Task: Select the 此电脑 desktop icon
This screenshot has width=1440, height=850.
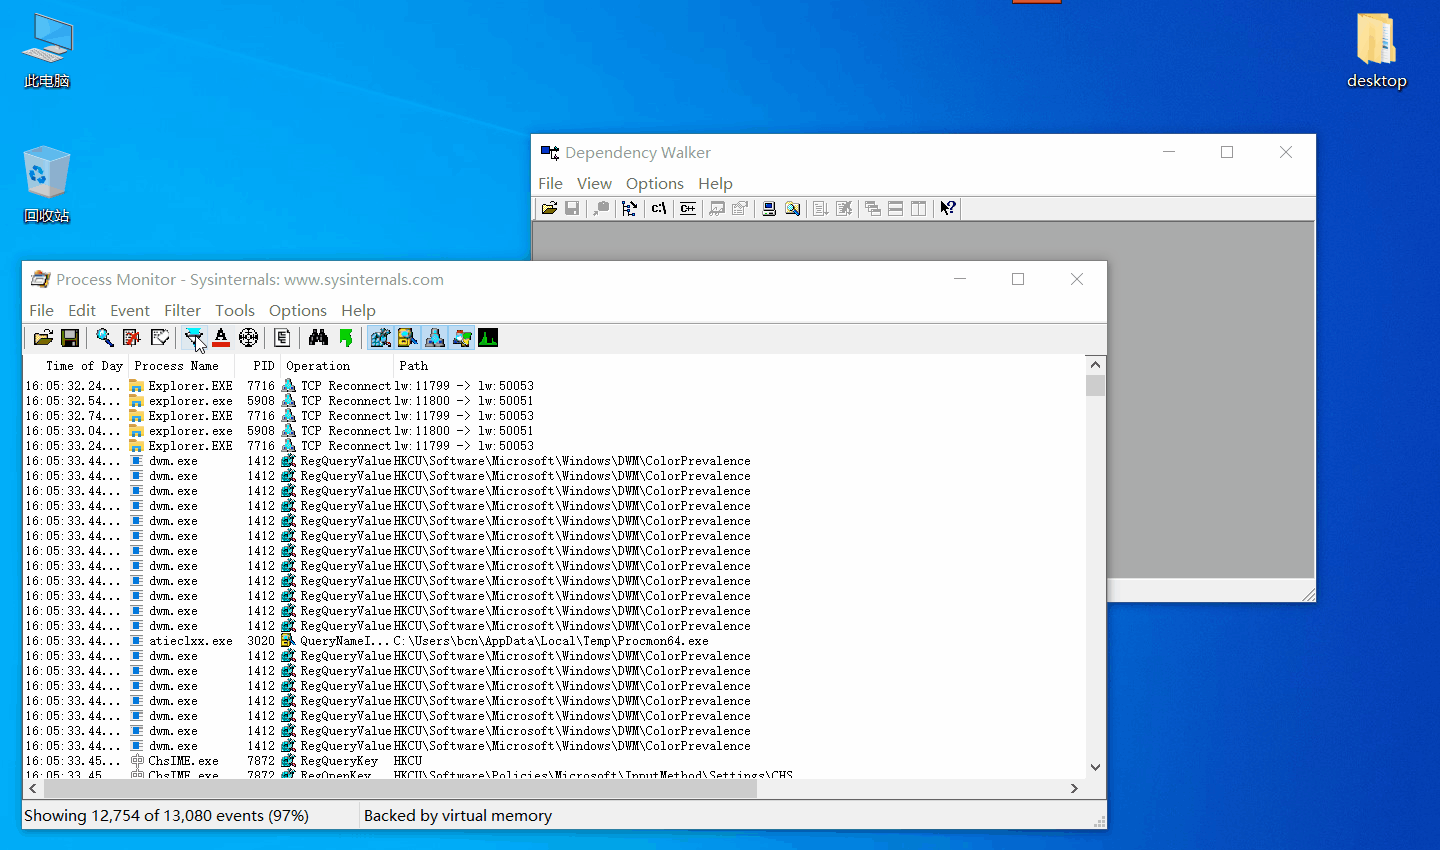Action: (47, 52)
